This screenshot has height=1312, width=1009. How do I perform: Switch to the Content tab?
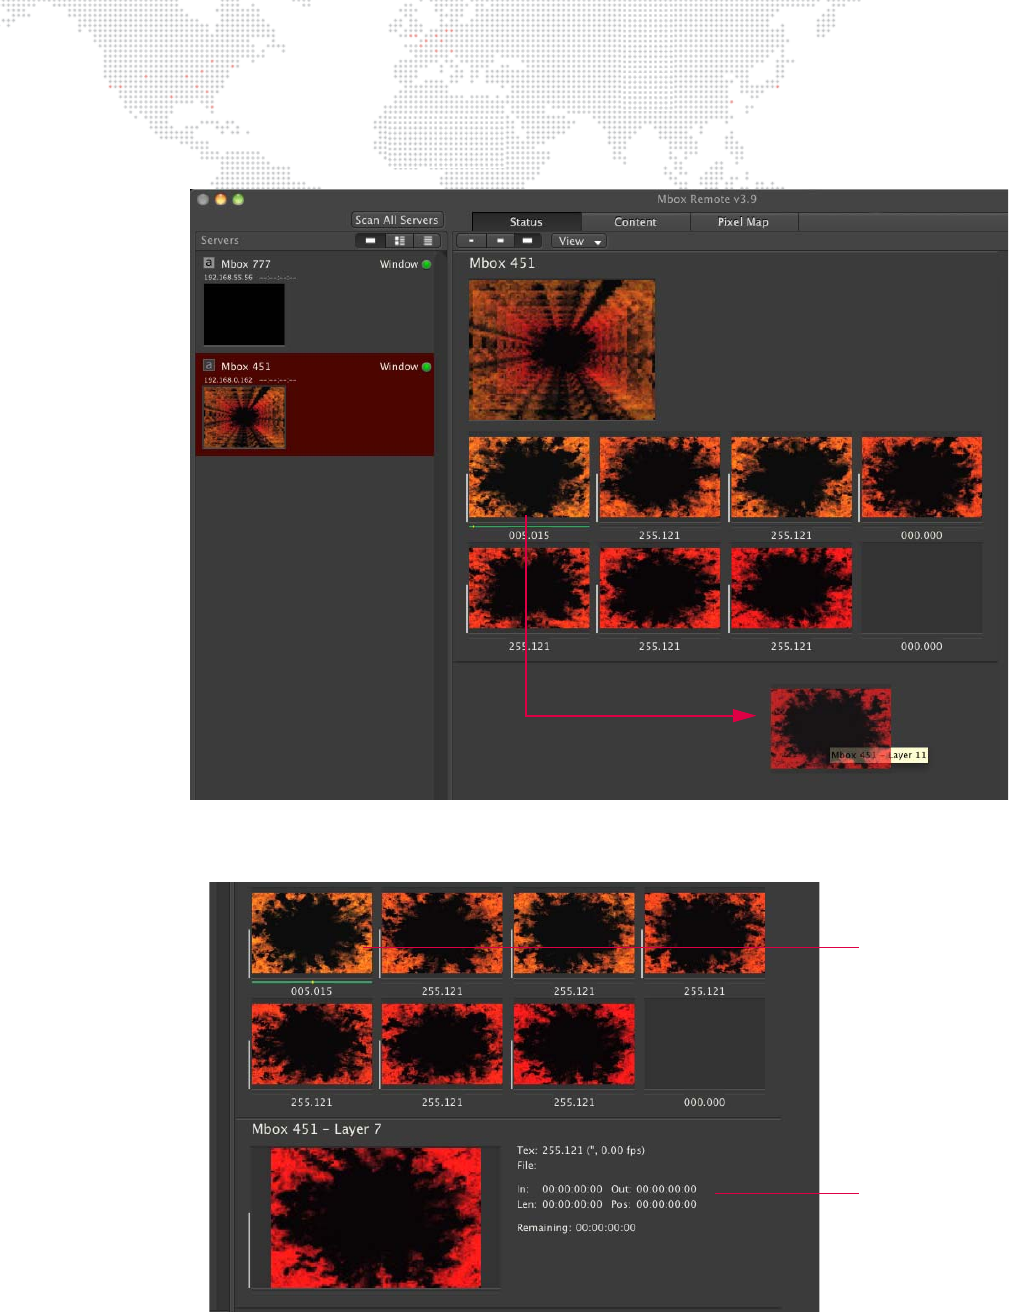pos(635,222)
